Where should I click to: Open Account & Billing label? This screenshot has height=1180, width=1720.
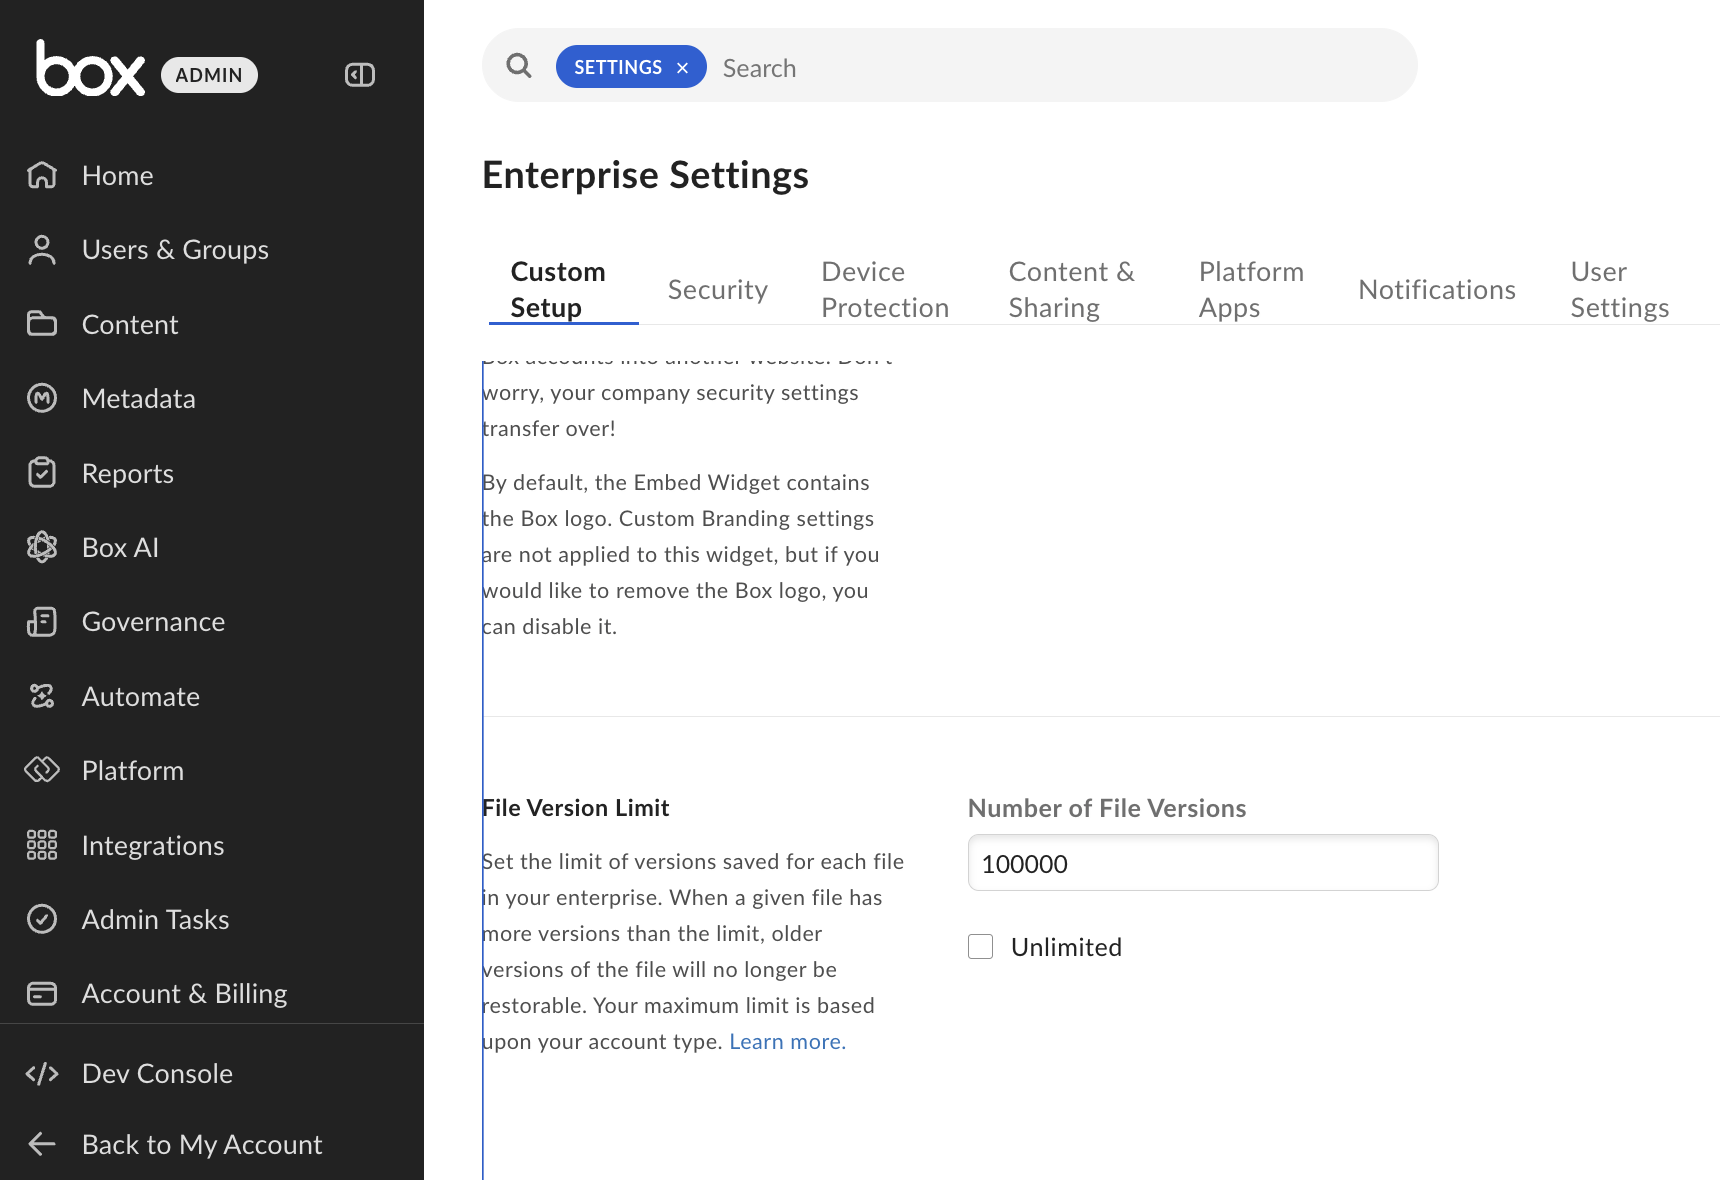[x=185, y=994]
